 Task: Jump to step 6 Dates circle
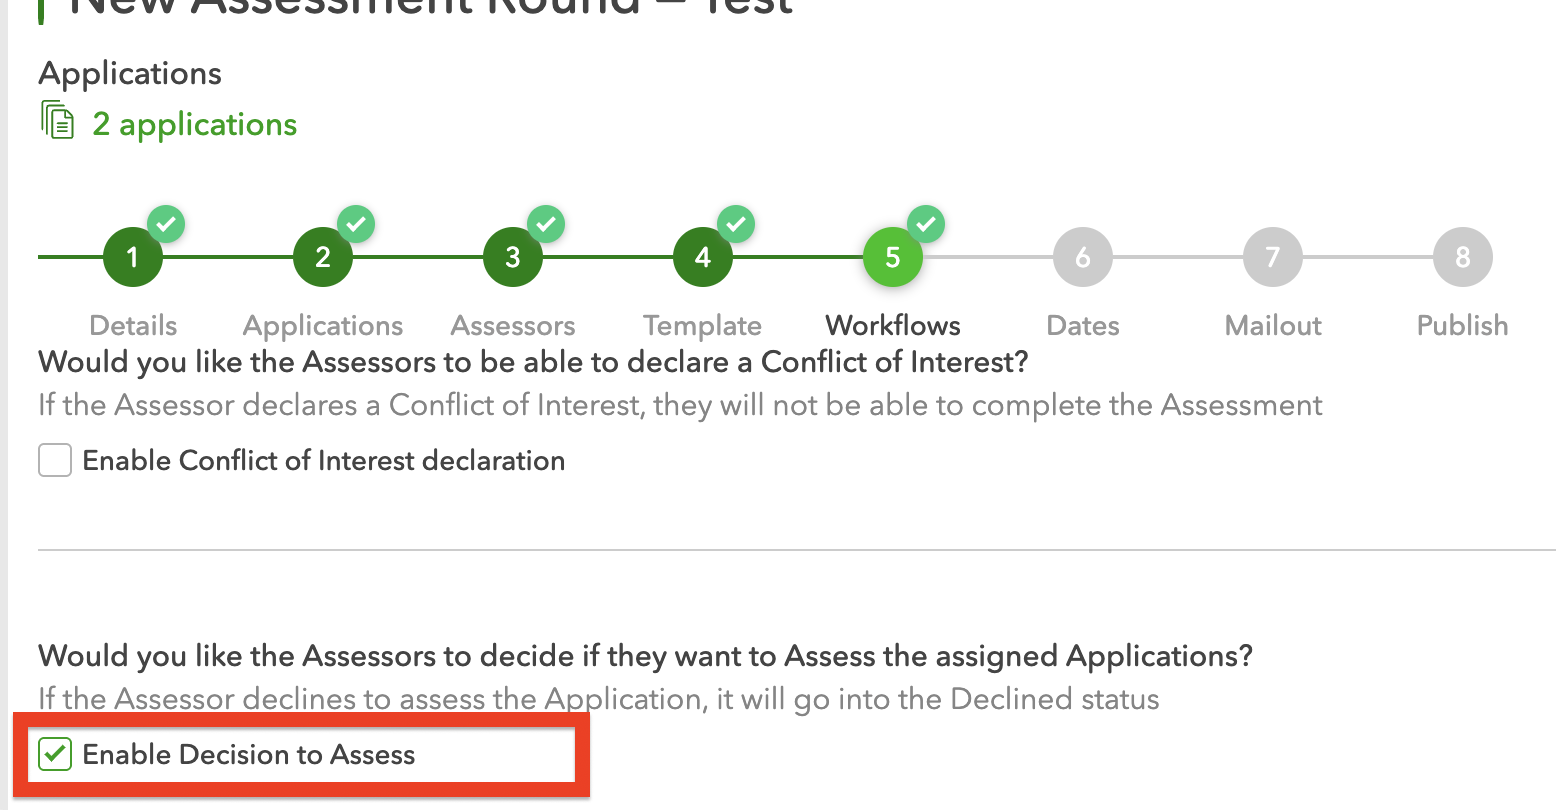click(x=1082, y=257)
